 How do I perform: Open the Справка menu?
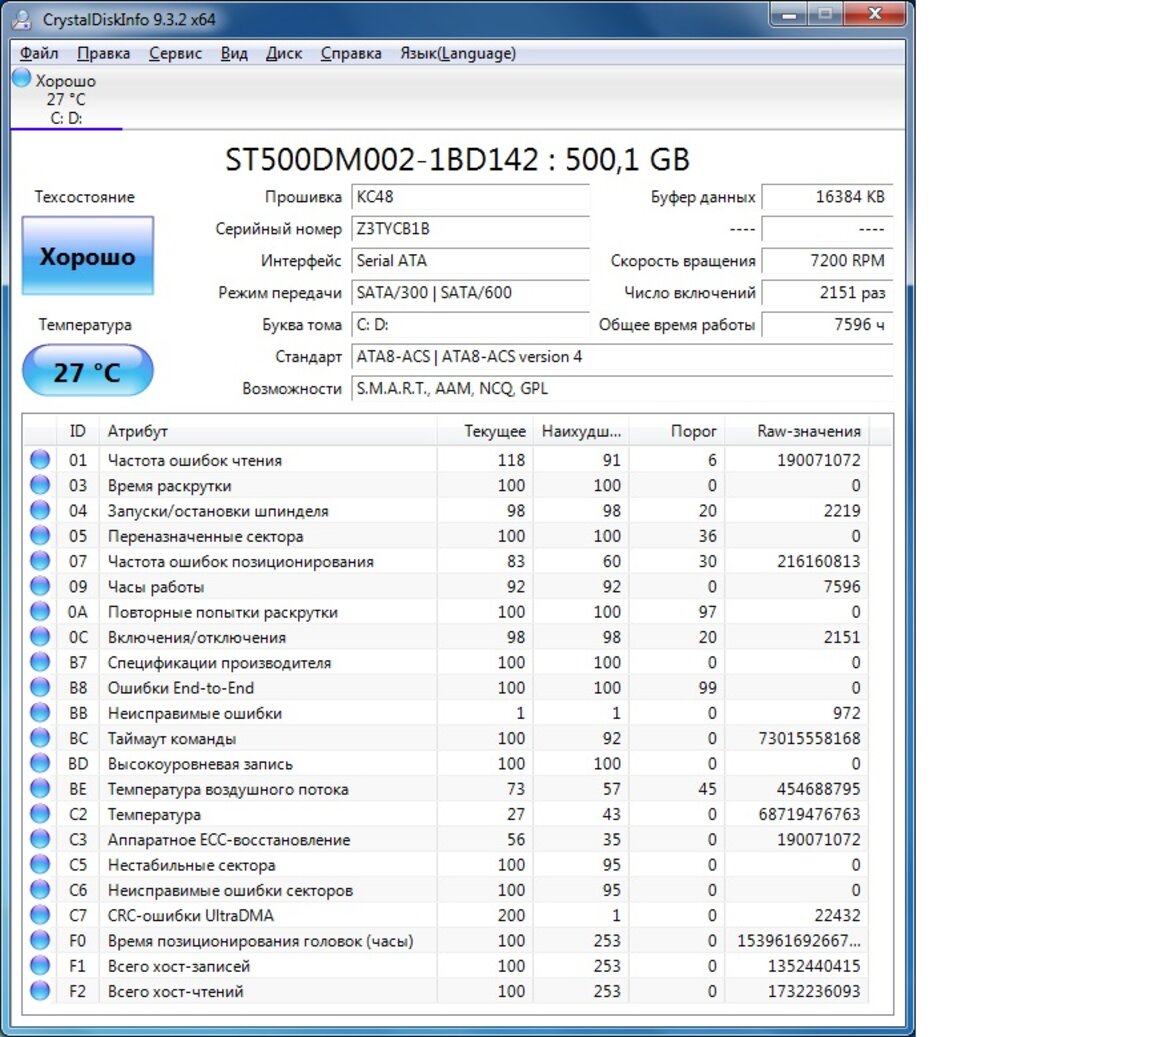[351, 53]
